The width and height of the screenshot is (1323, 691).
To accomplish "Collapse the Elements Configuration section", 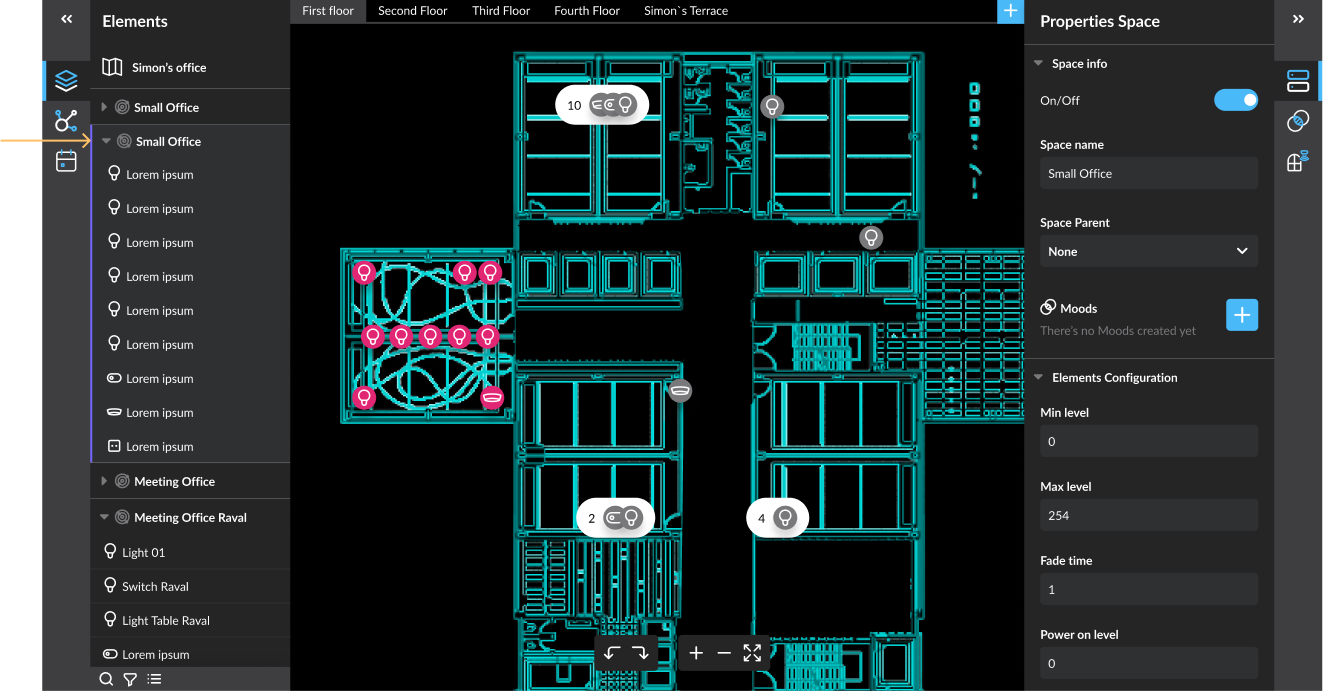I will click(x=1038, y=377).
